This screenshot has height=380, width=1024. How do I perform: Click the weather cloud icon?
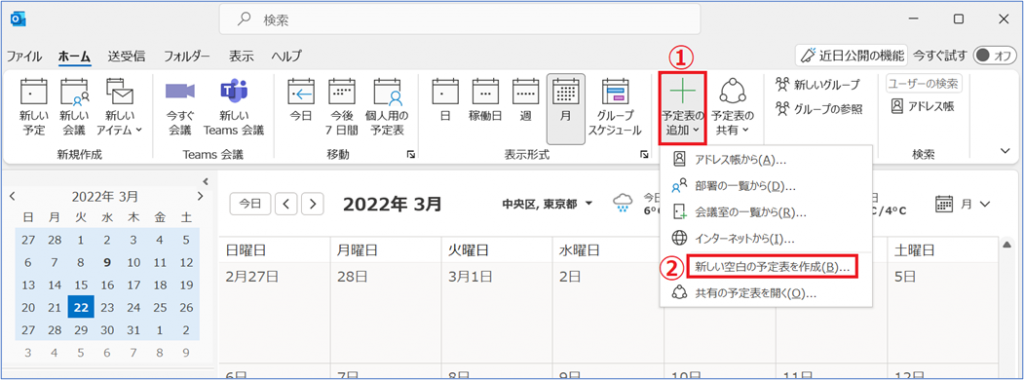point(623,203)
